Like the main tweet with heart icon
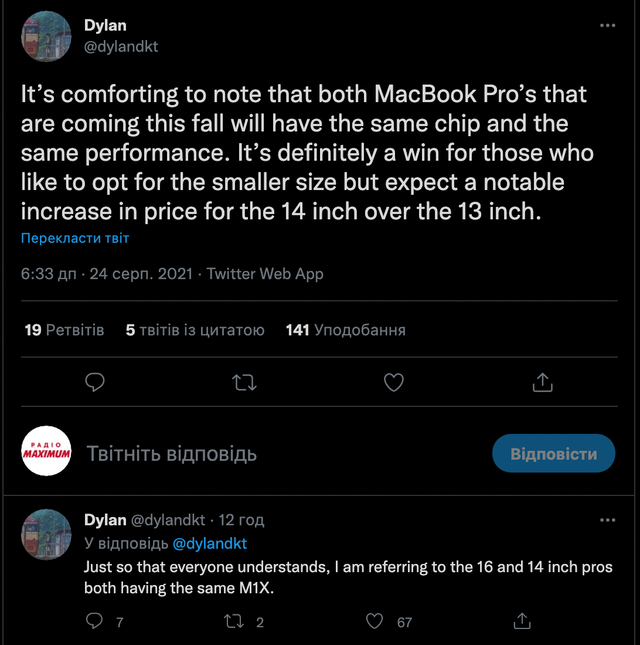 tap(394, 382)
